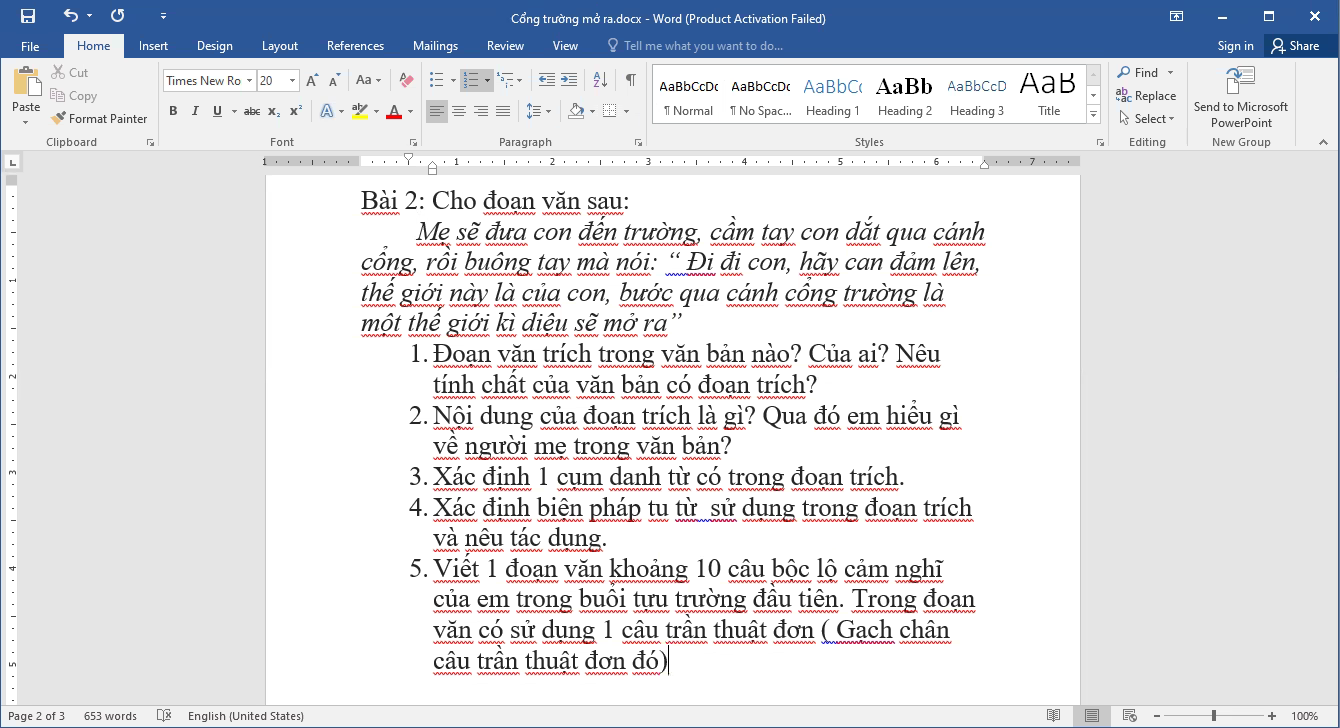Viewport: 1340px width, 728px height.
Task: Clear all formatting eraser icon
Action: pyautogui.click(x=406, y=80)
